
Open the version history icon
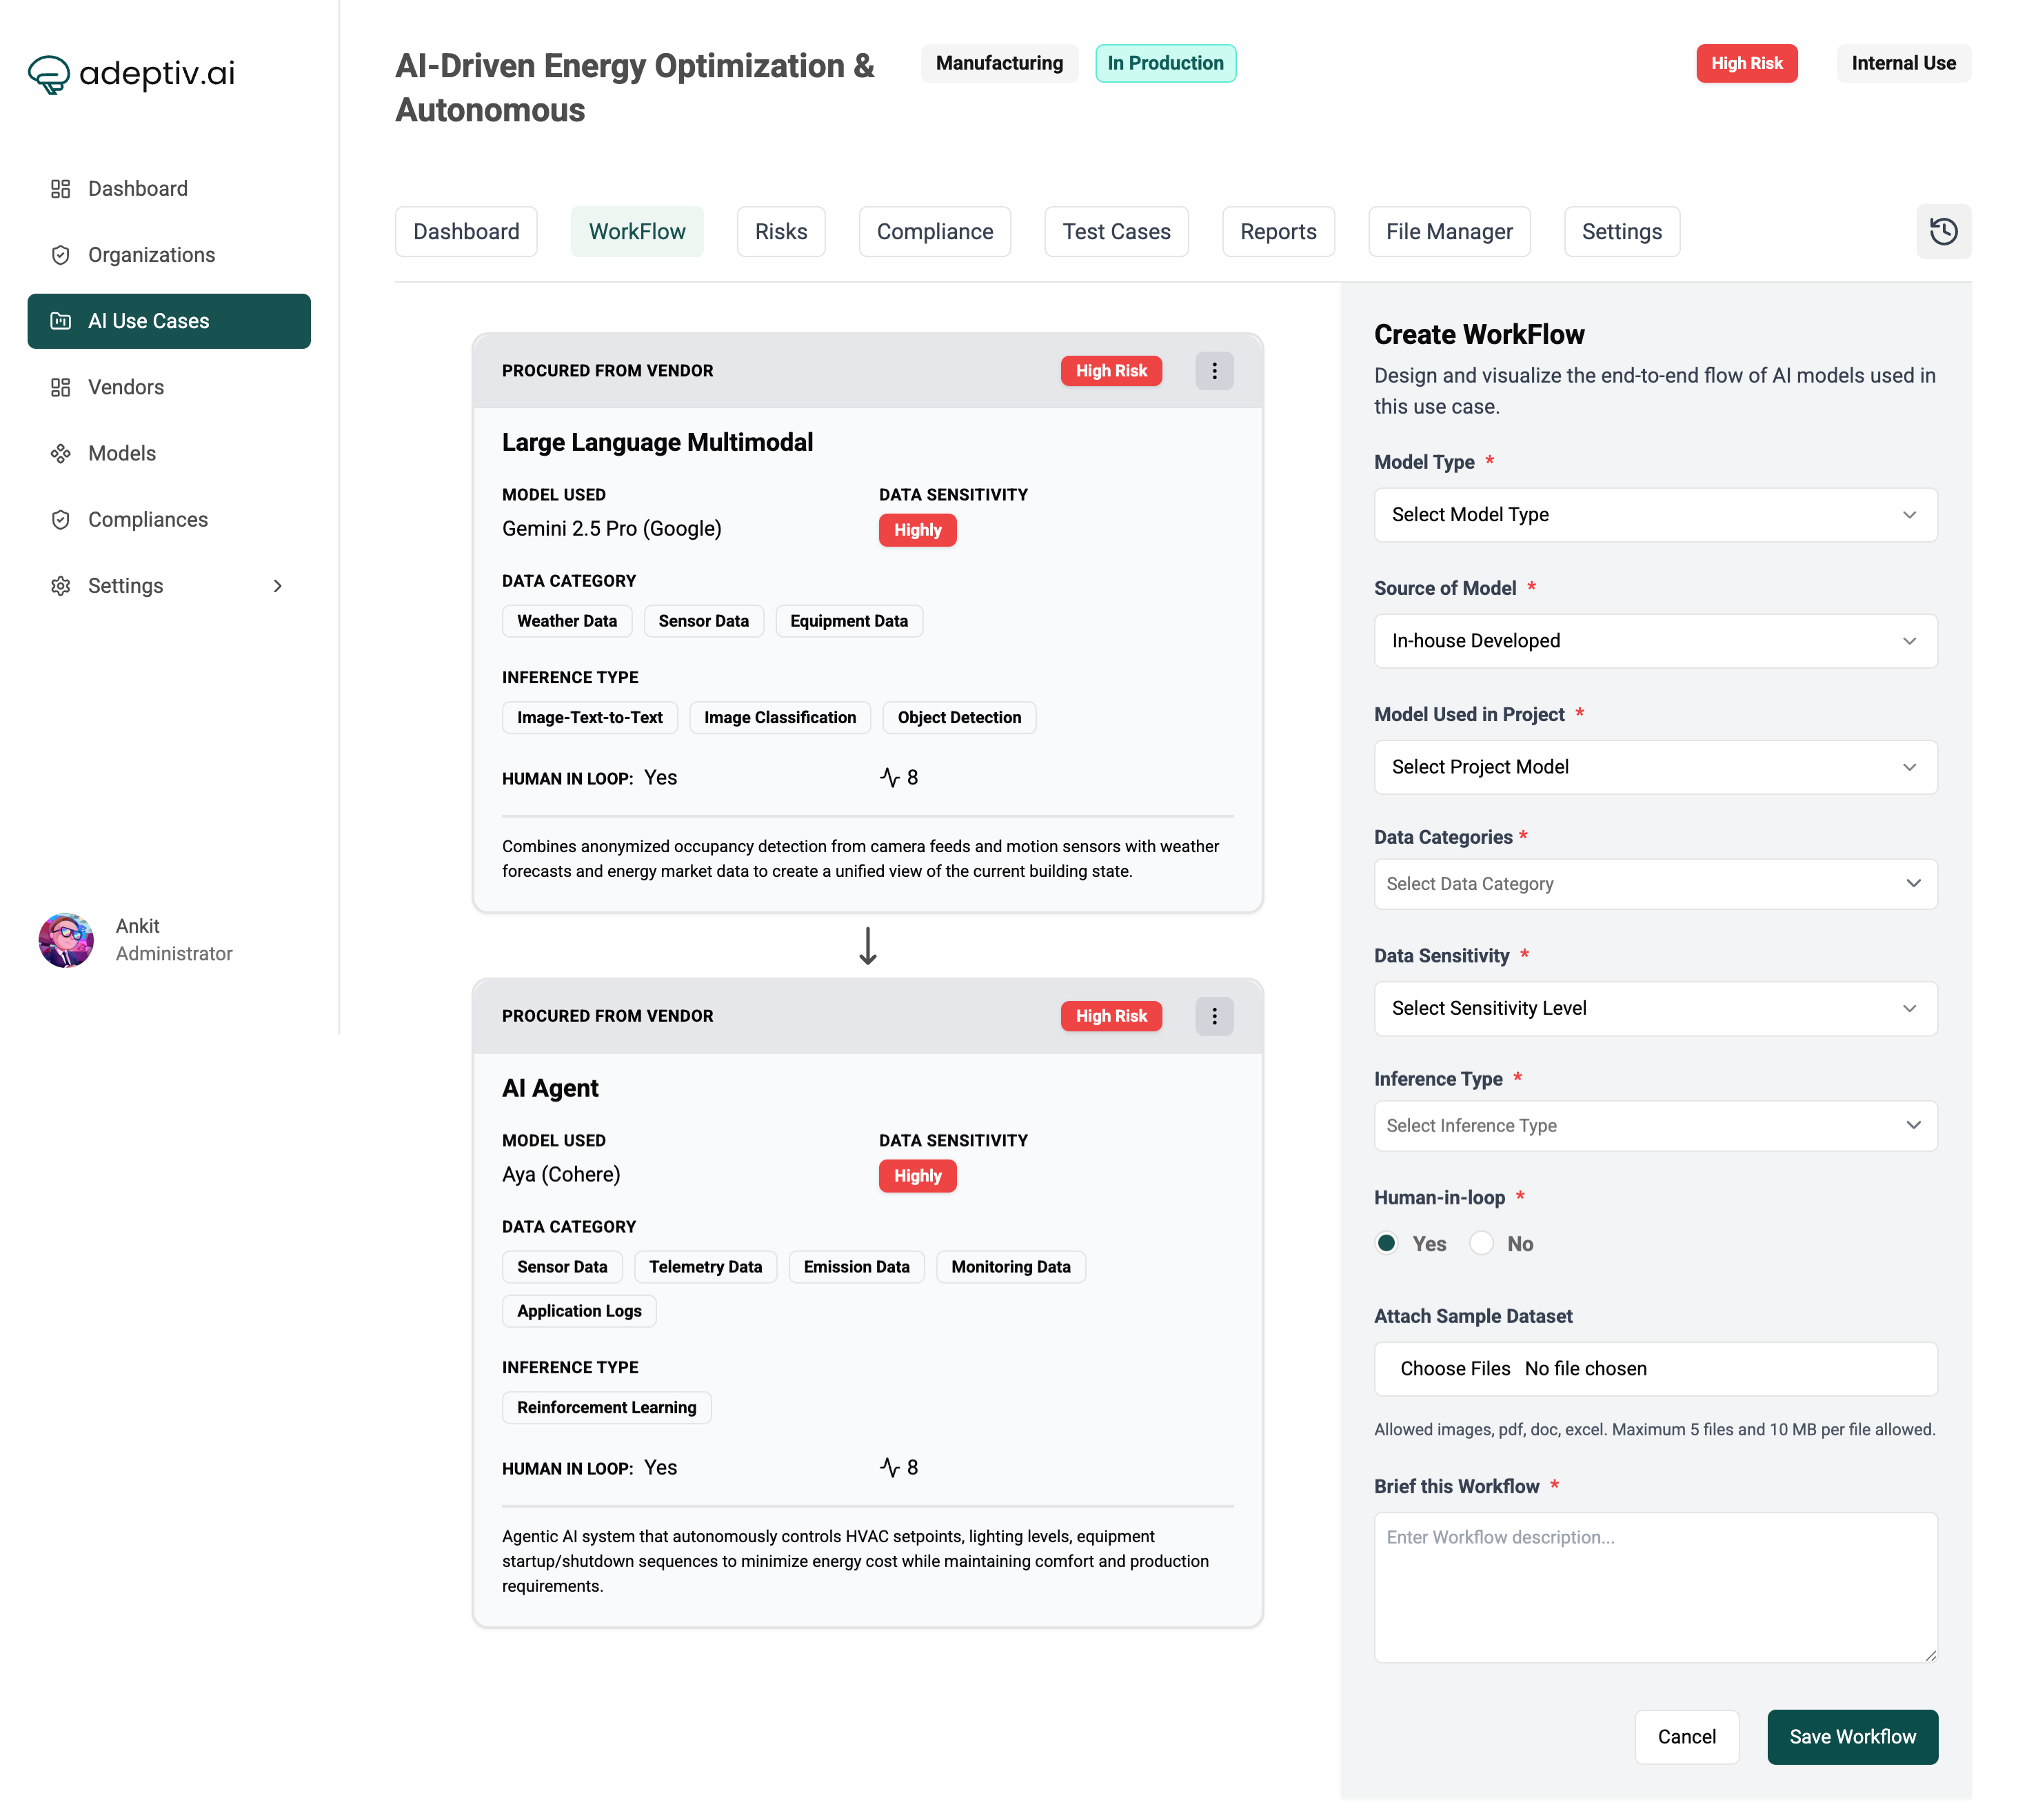tap(1943, 231)
